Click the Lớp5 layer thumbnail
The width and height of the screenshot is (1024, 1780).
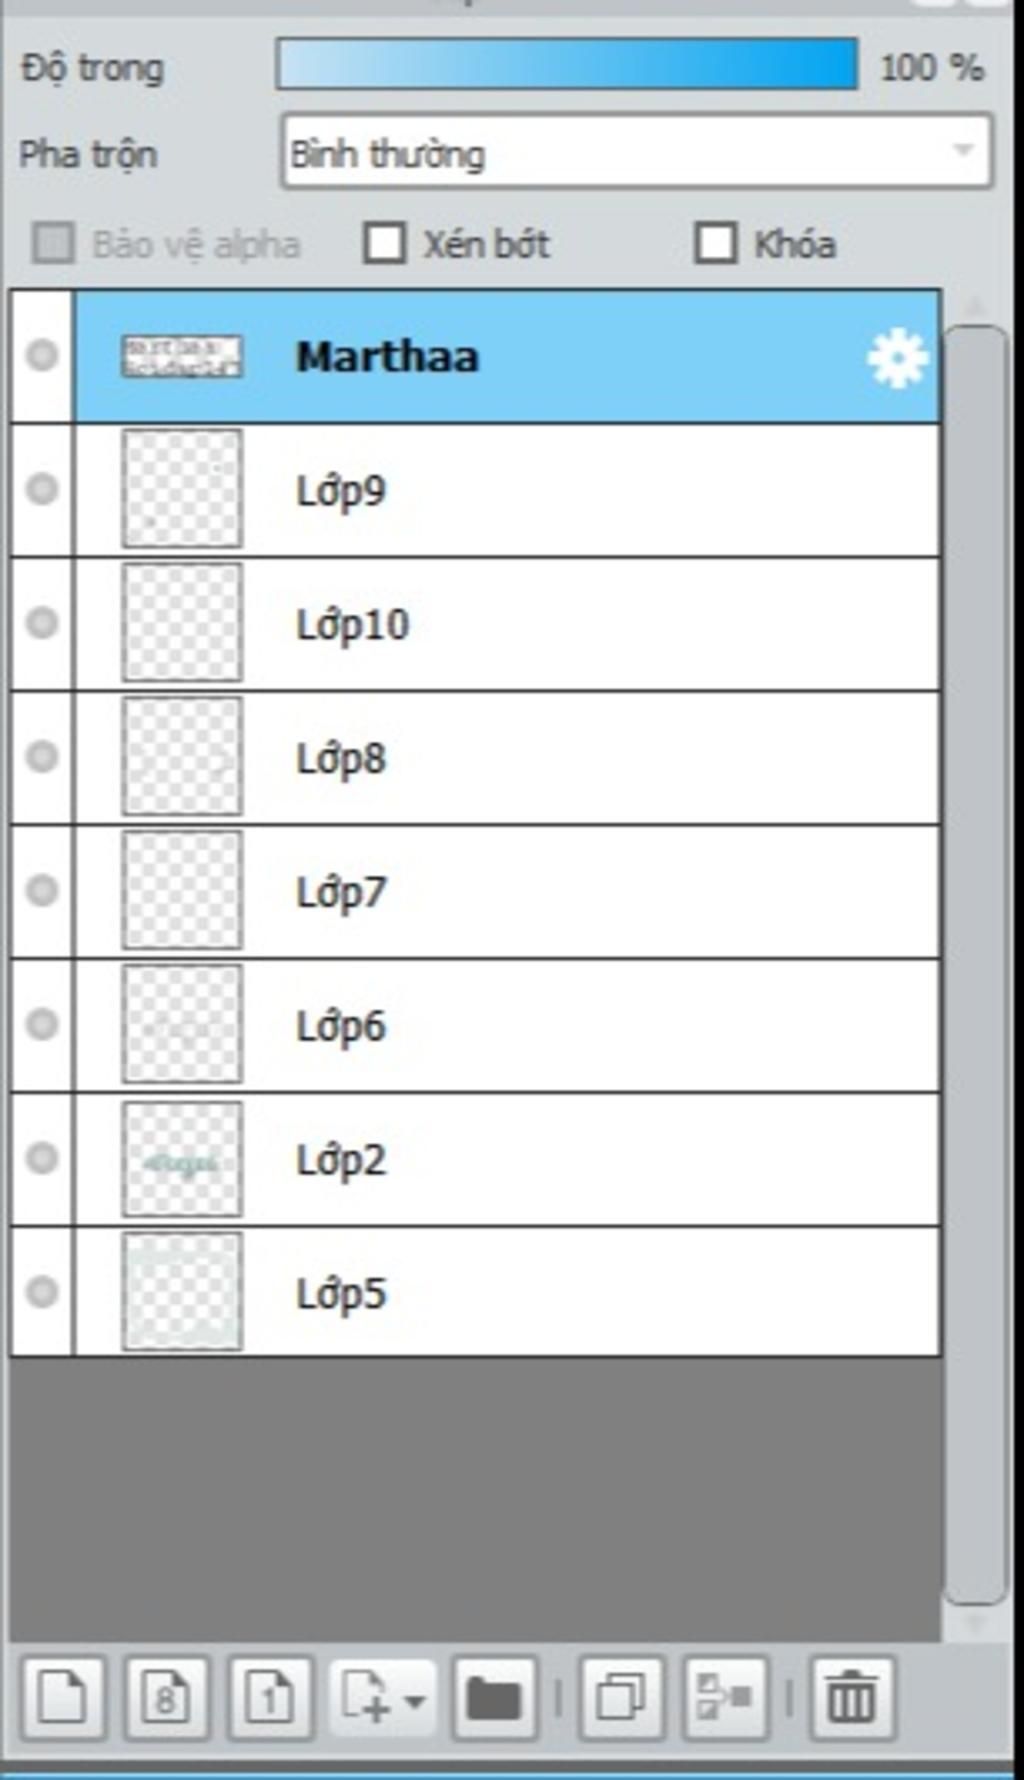tap(182, 1292)
